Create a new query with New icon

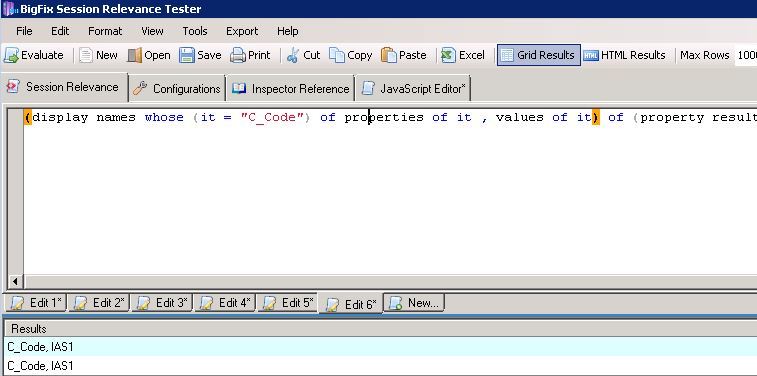[x=86, y=55]
